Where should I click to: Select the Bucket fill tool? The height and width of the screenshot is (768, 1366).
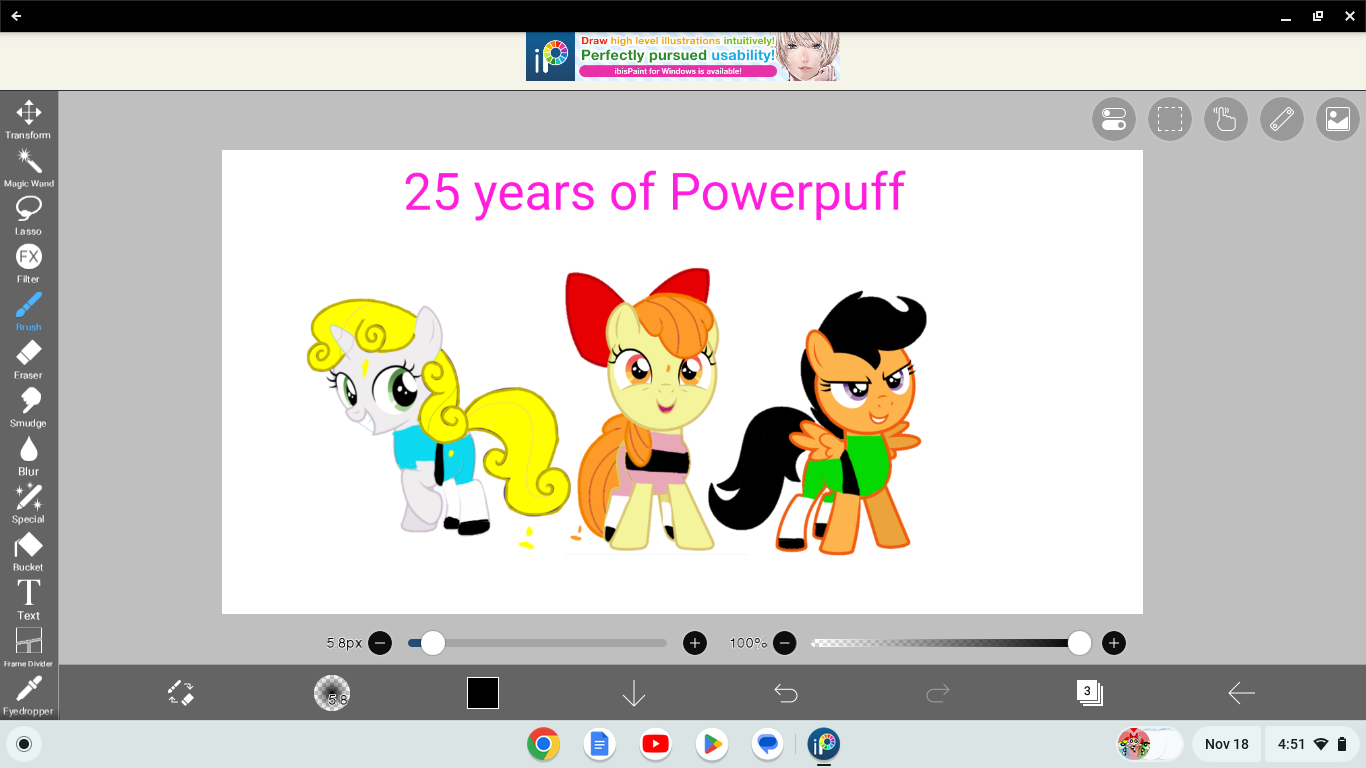click(x=28, y=552)
